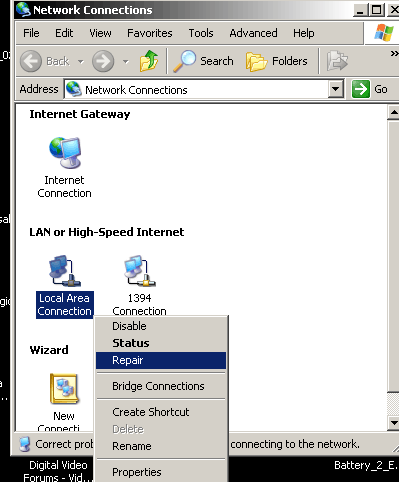Screen dimensions: 399x482
Task: Click the green Go arrow button
Action: (x=361, y=89)
